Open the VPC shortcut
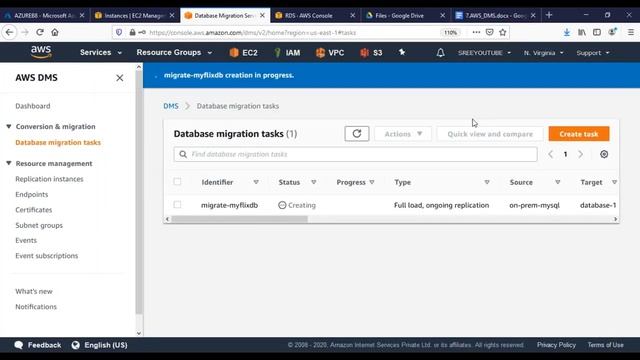The width and height of the screenshot is (640, 360). pos(330,53)
